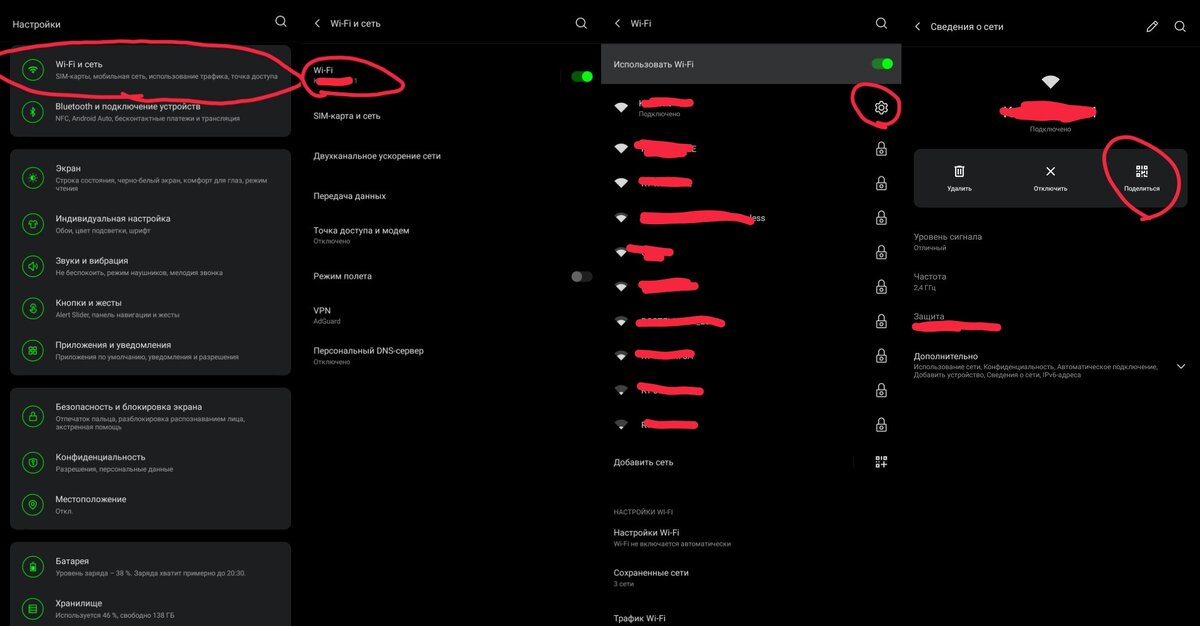Open the lock icon of the network ending in 'less'
Screen dimensions: 1200x626
point(881,218)
